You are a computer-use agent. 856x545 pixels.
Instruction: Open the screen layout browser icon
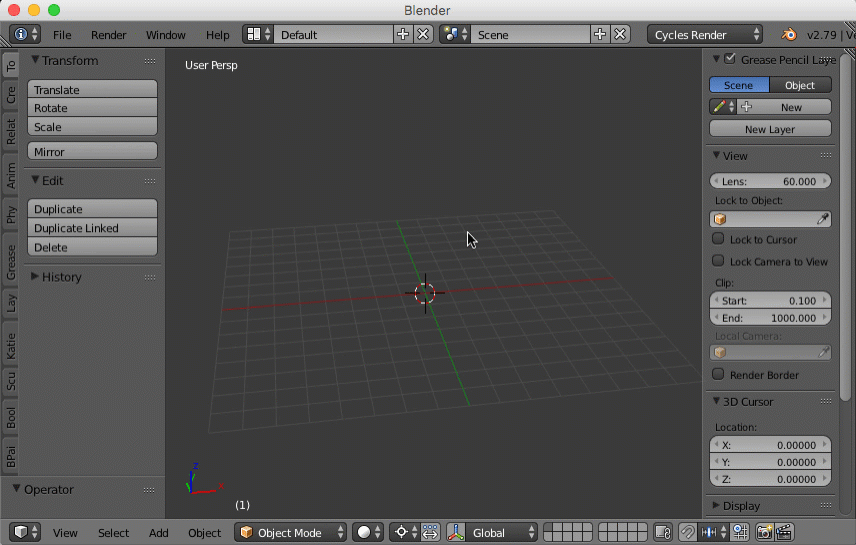click(x=258, y=34)
